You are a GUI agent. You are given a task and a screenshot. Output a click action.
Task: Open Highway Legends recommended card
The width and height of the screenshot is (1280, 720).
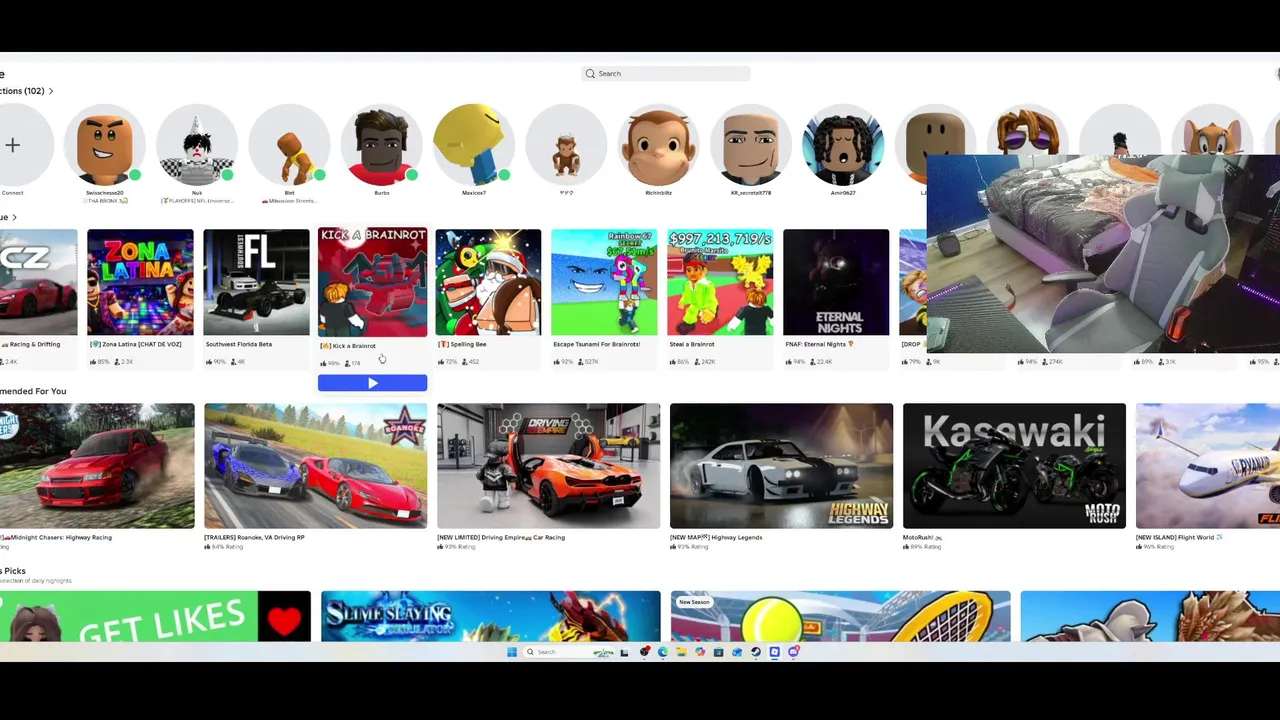tap(781, 466)
